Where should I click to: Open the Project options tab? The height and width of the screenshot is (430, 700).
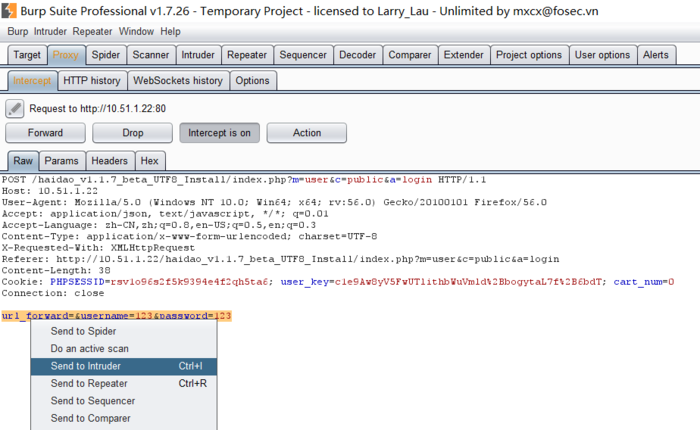click(529, 55)
